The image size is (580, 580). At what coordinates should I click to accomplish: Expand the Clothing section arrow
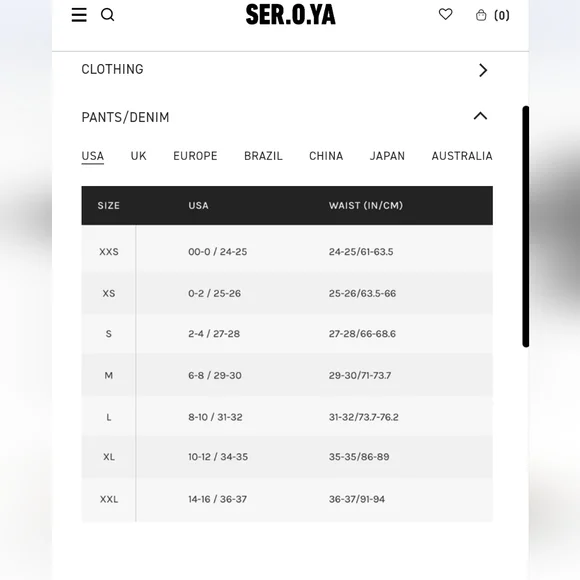click(483, 70)
